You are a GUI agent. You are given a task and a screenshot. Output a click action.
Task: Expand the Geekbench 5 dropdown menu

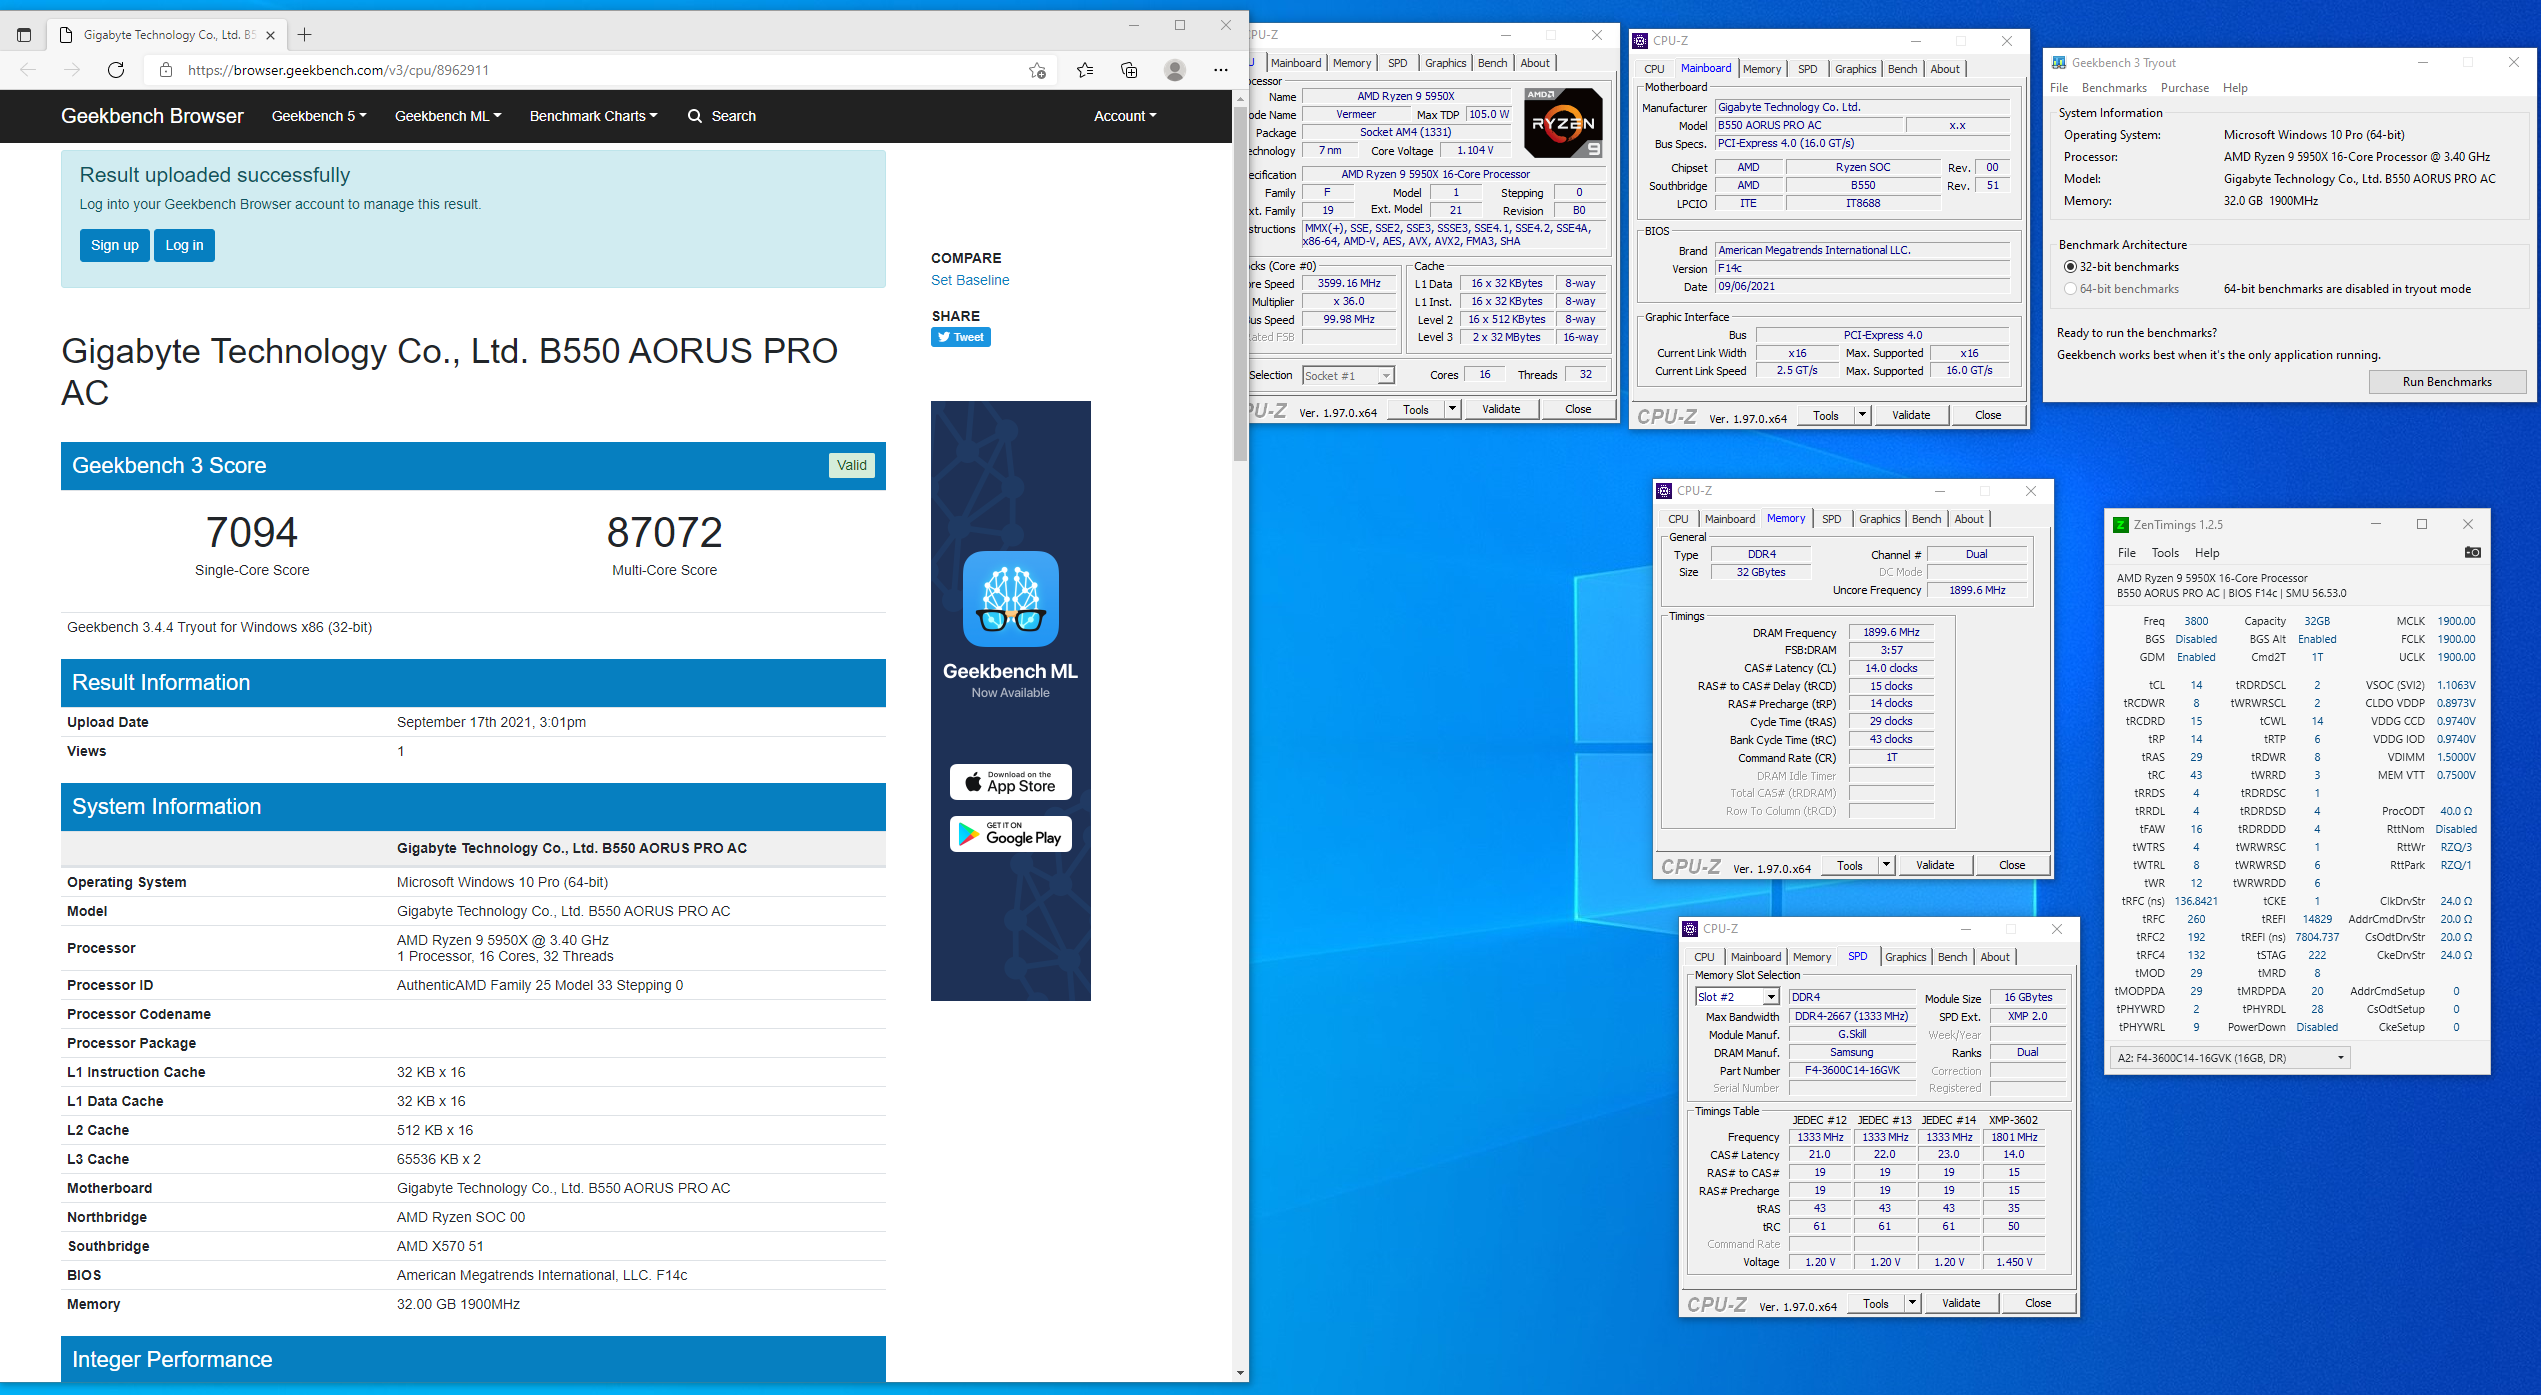tap(319, 116)
